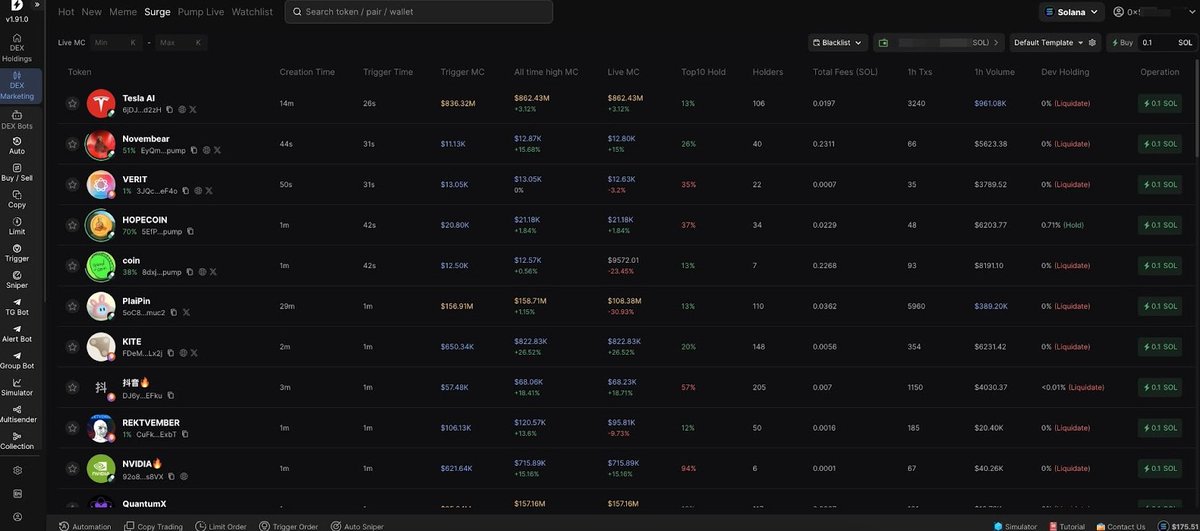Open the Copy trading sidebar item
1200x531 pixels.
coord(17,199)
